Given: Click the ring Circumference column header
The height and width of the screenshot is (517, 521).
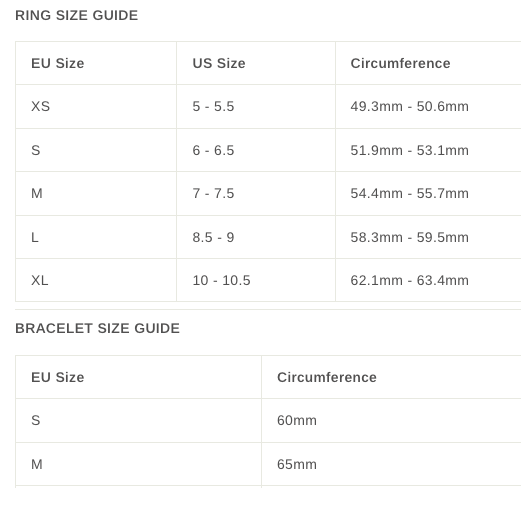Looking at the screenshot, I should click(428, 63).
